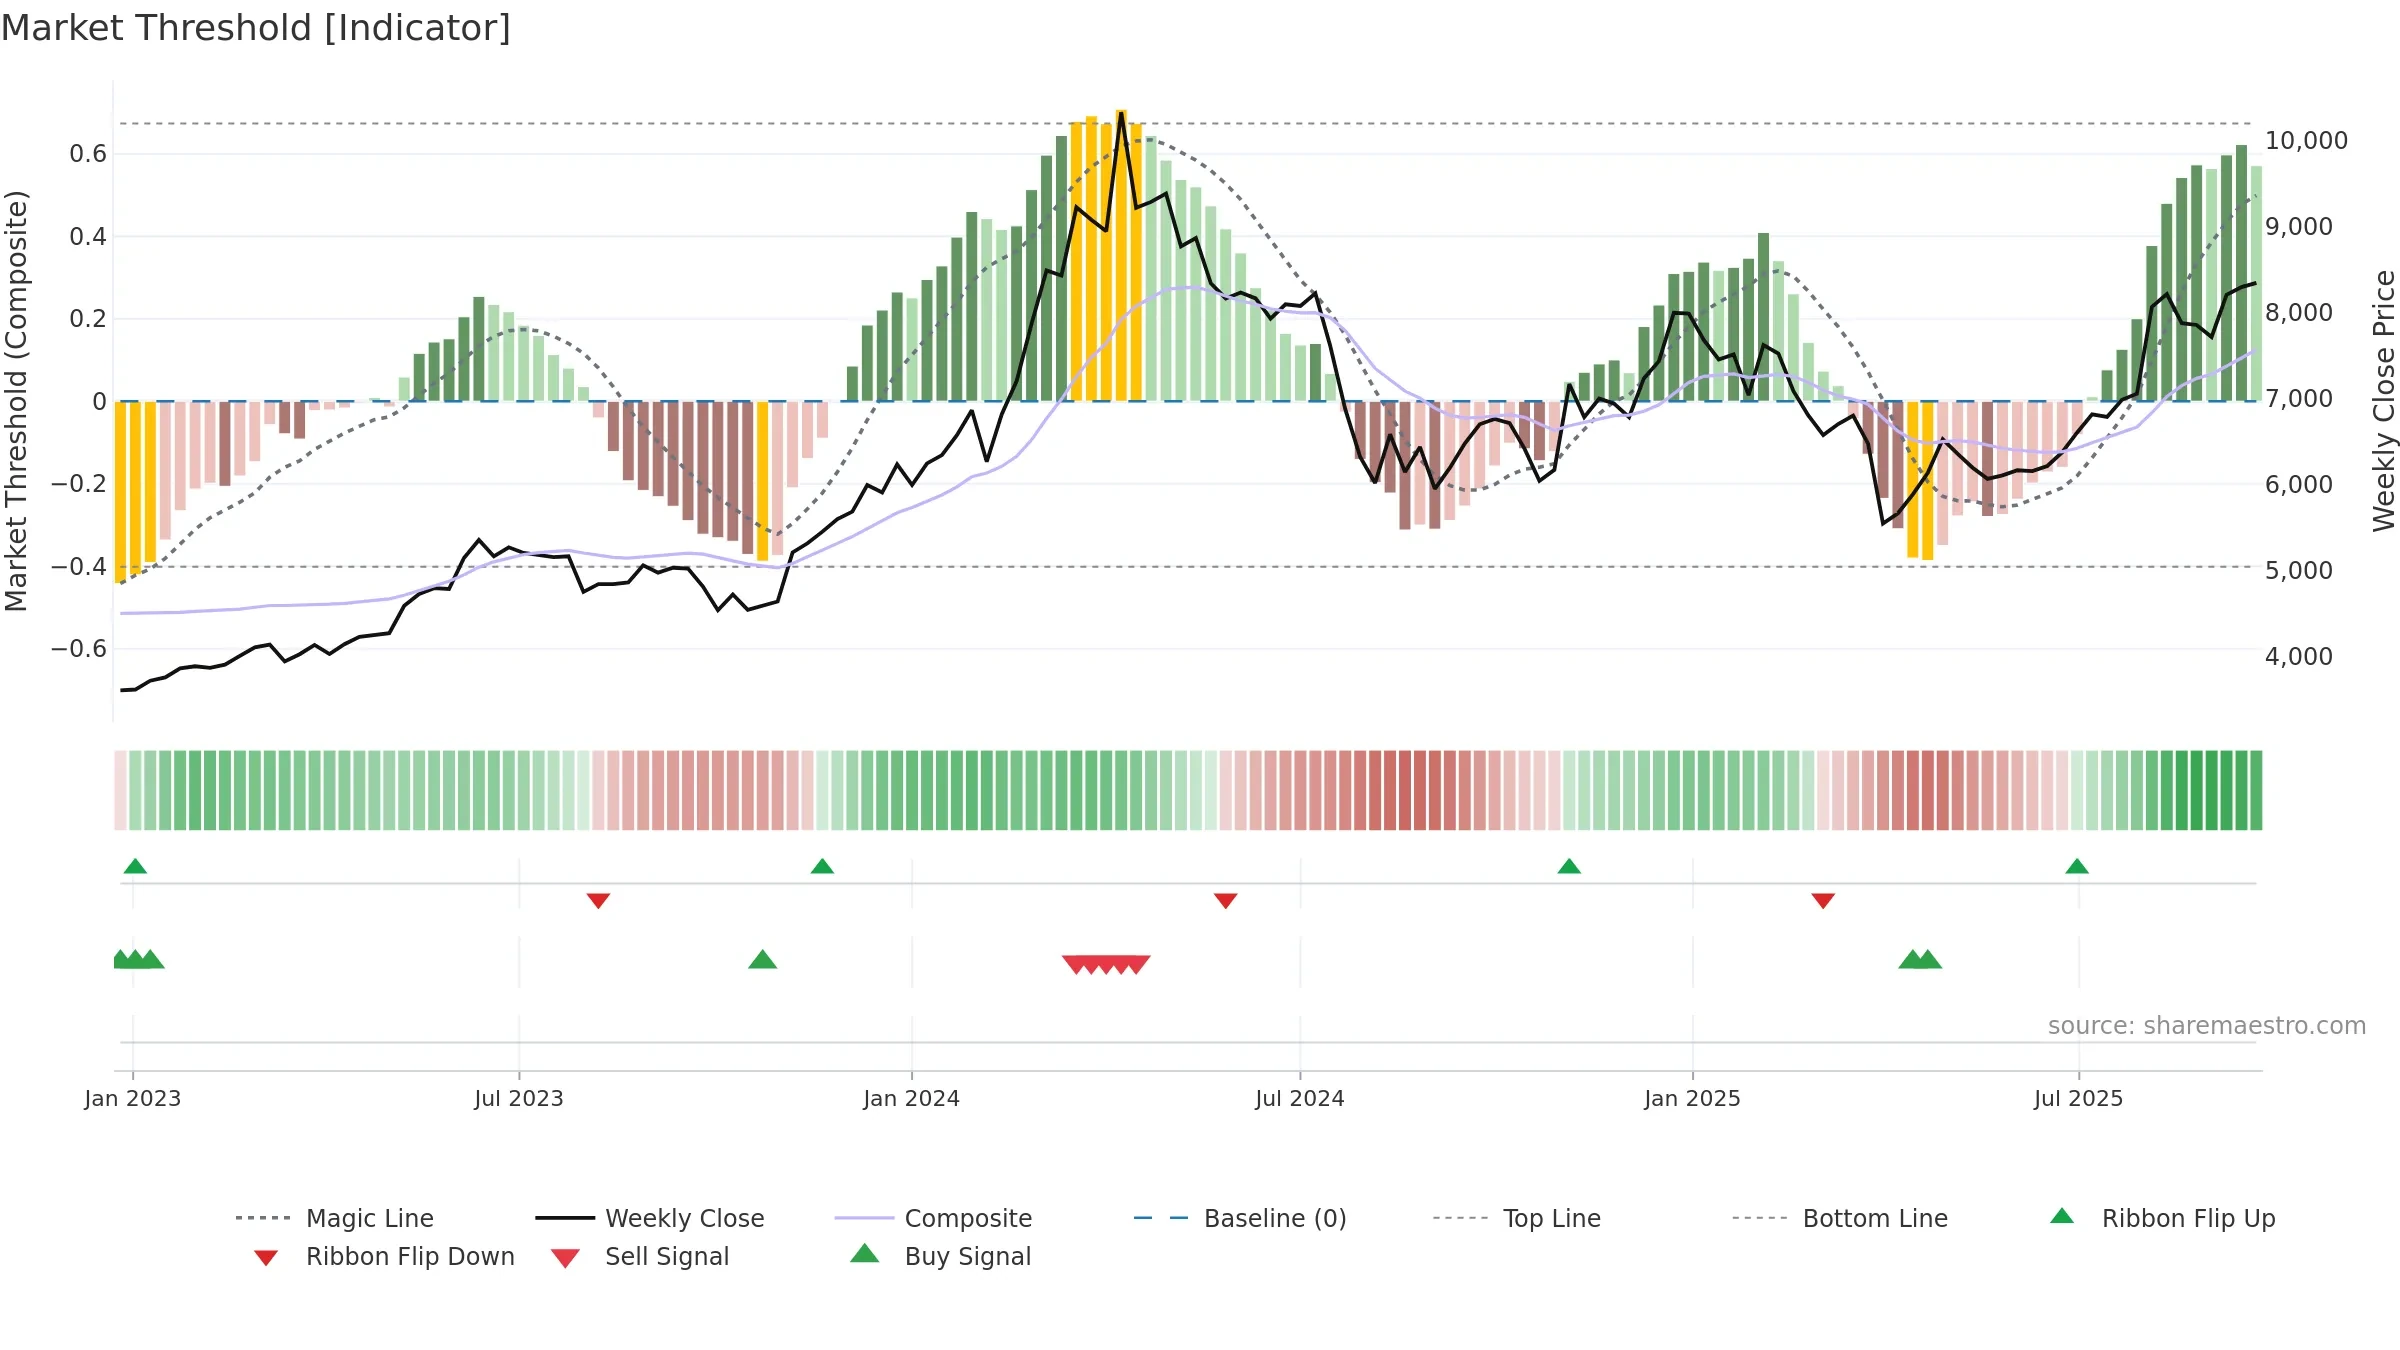The height and width of the screenshot is (1350, 2400).
Task: Click the source: sharemaestro.com text
Action: [2206, 1026]
